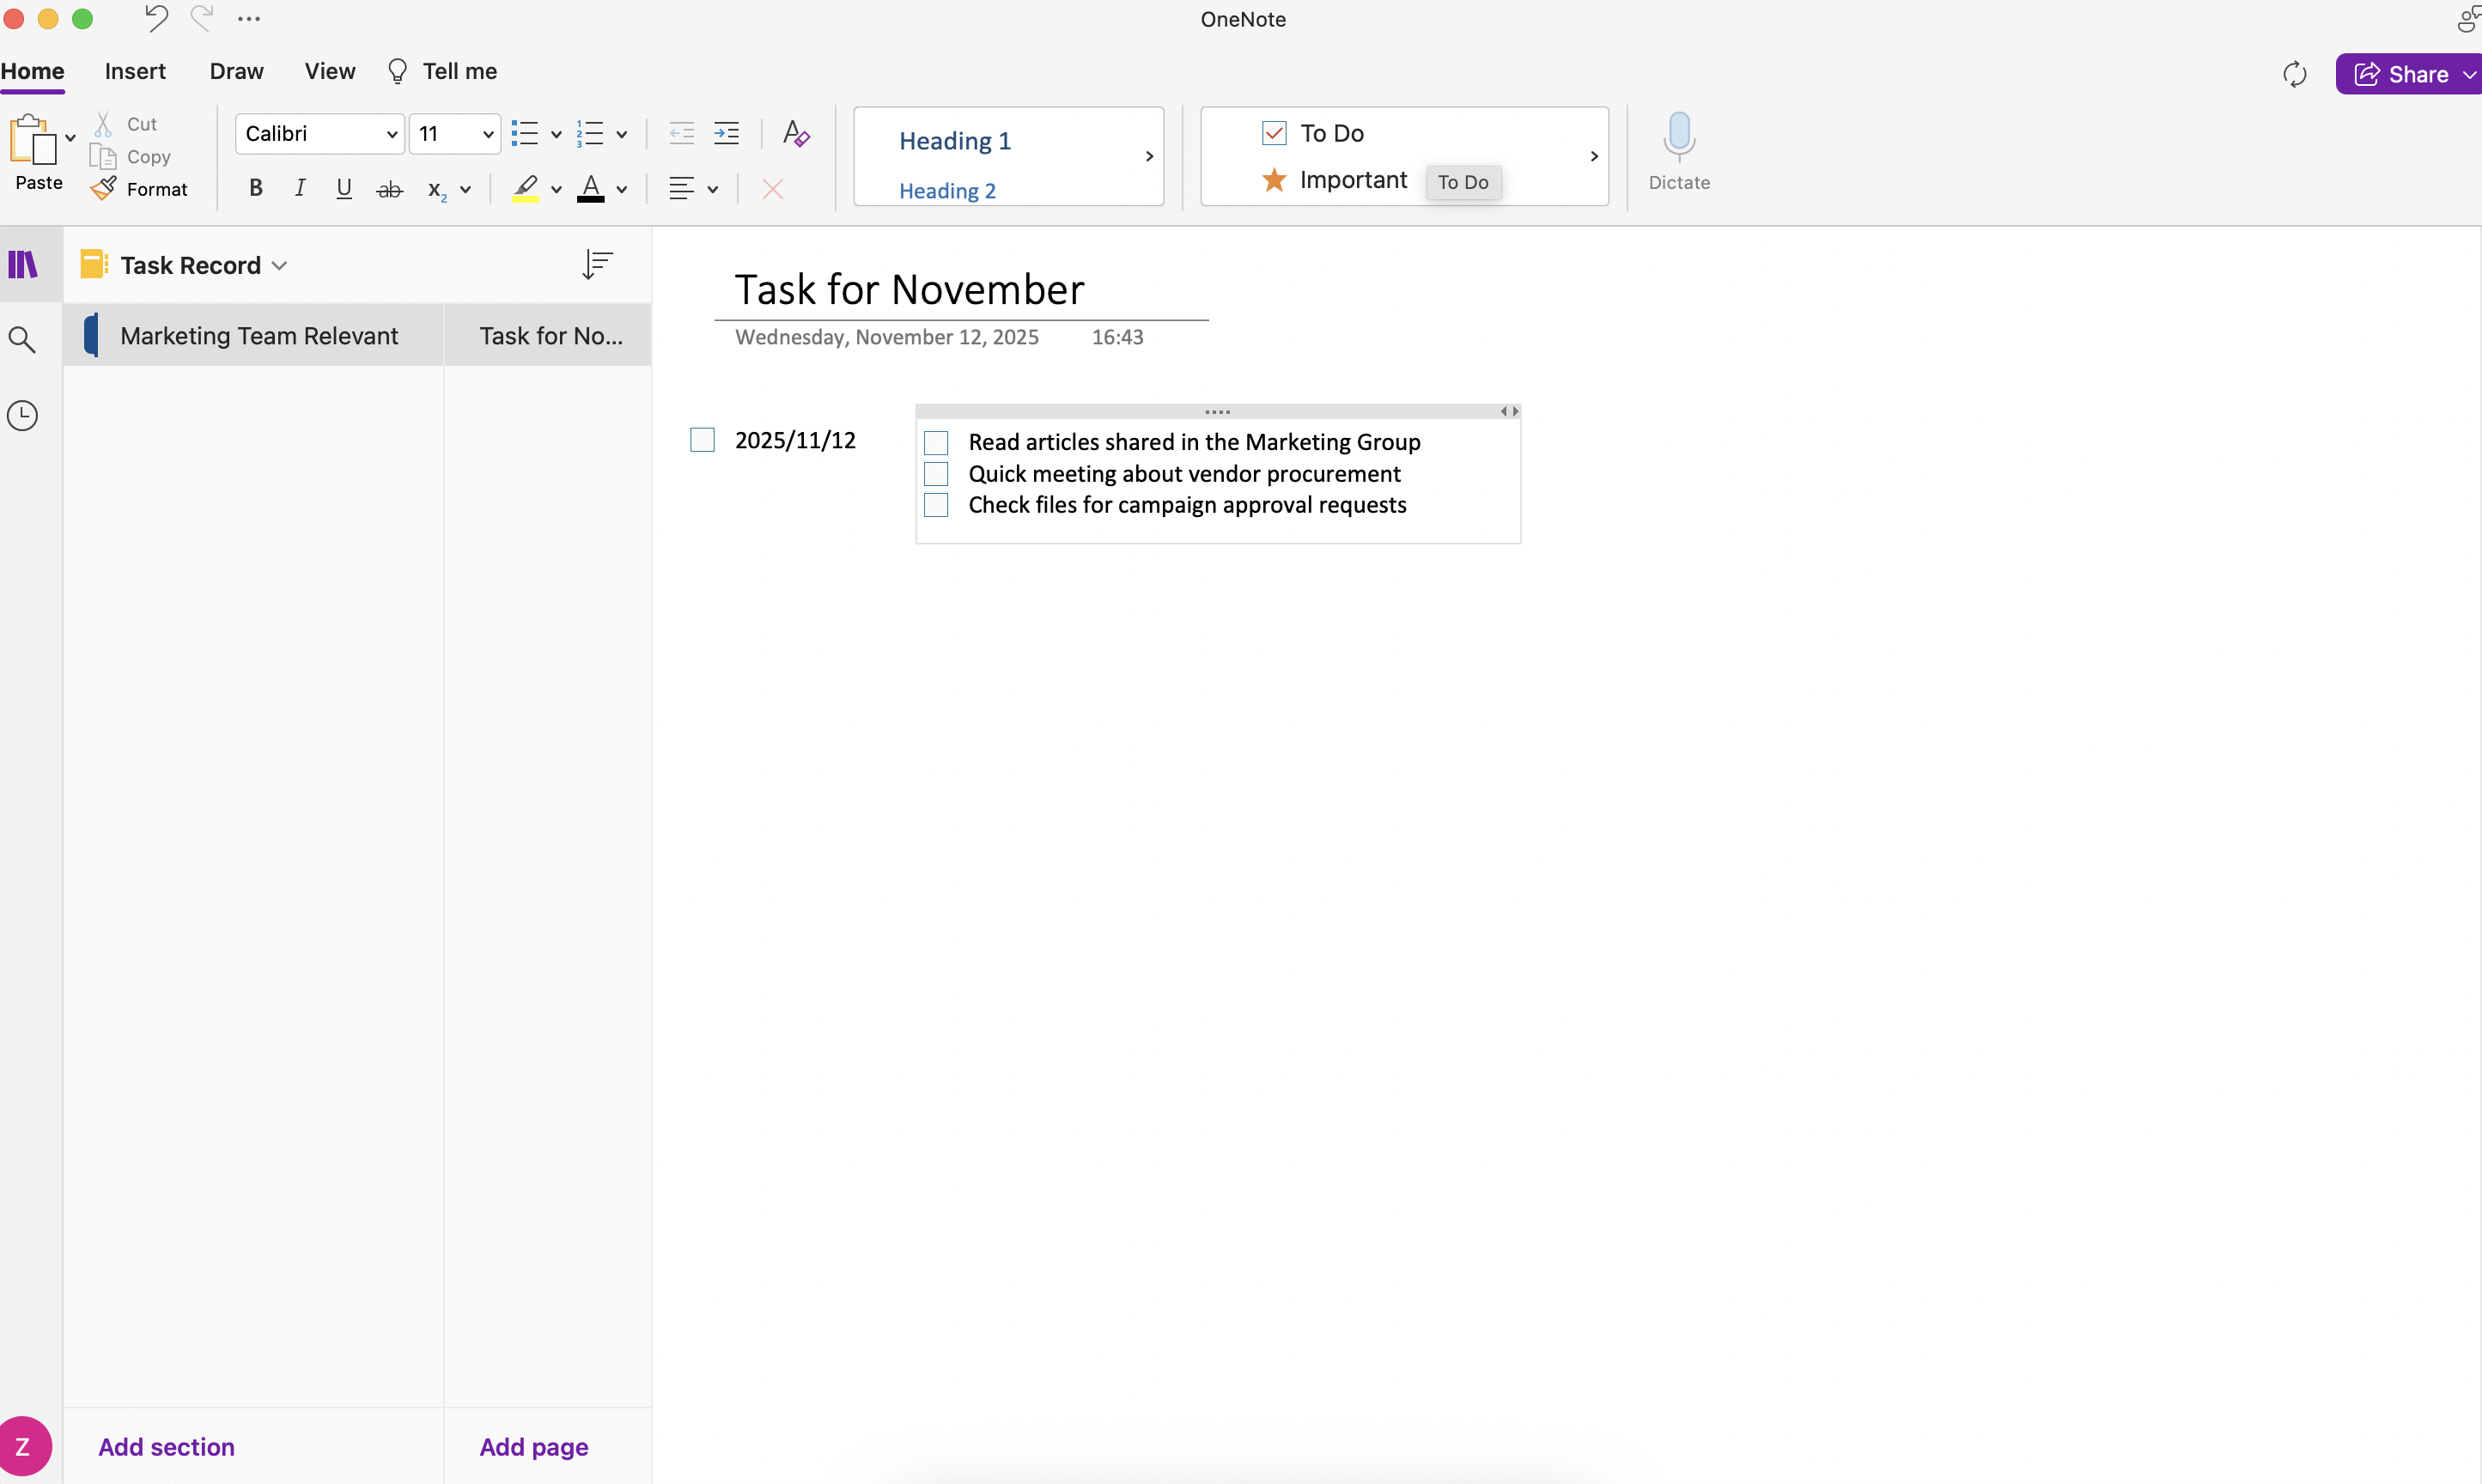Click the Paste clipboard icon
This screenshot has height=1484, width=2482.
[x=32, y=139]
